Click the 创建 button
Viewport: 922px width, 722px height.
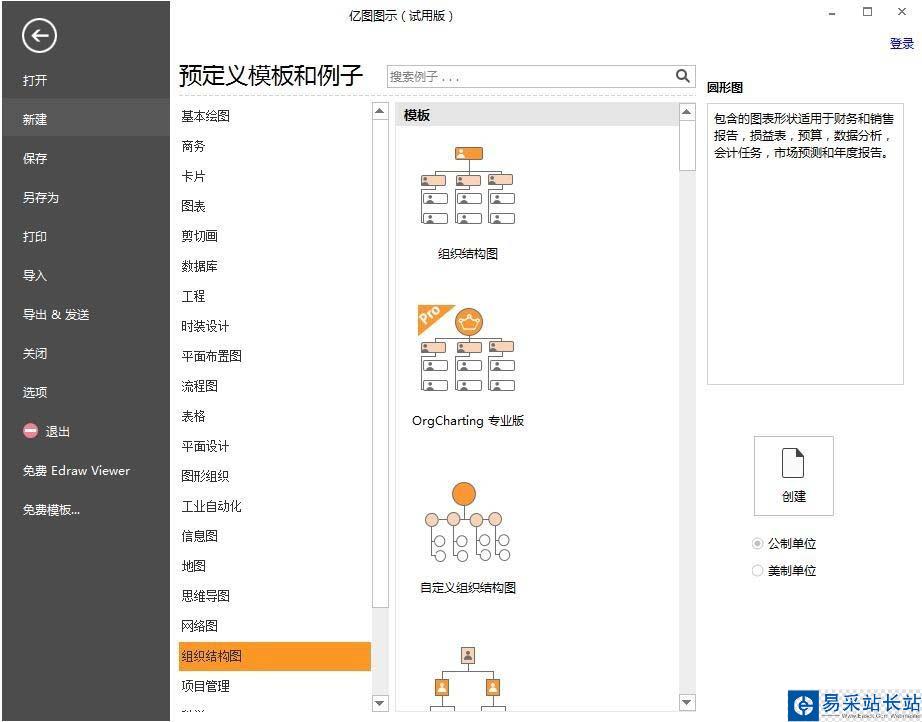793,476
